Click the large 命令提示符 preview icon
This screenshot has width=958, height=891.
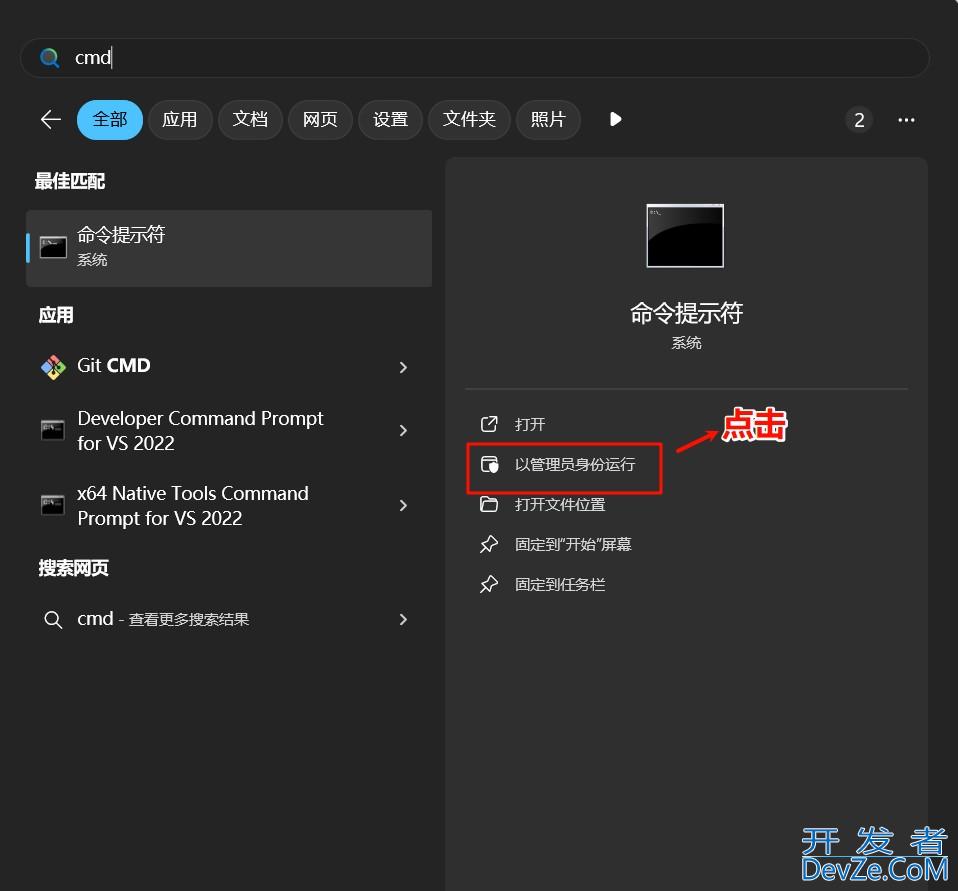(685, 236)
